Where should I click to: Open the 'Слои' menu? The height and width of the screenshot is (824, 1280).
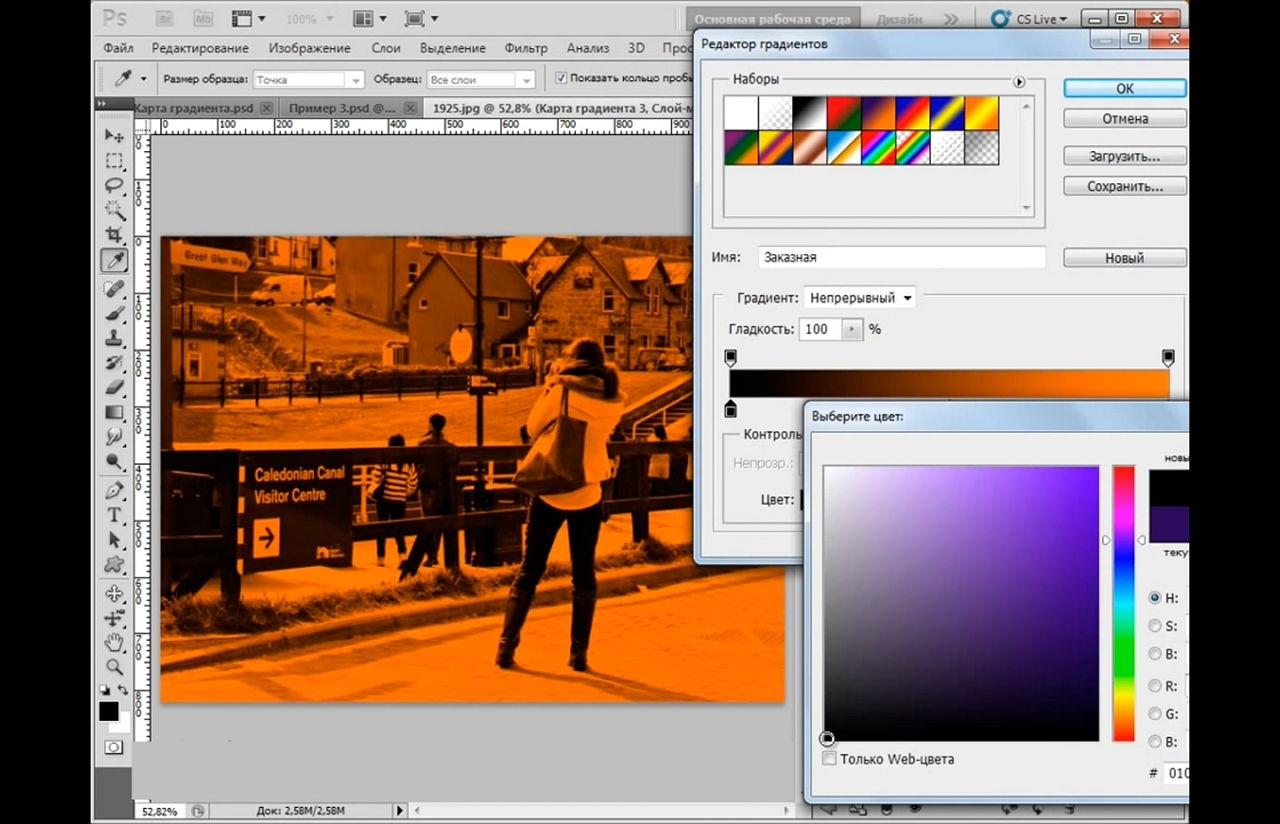tap(386, 48)
